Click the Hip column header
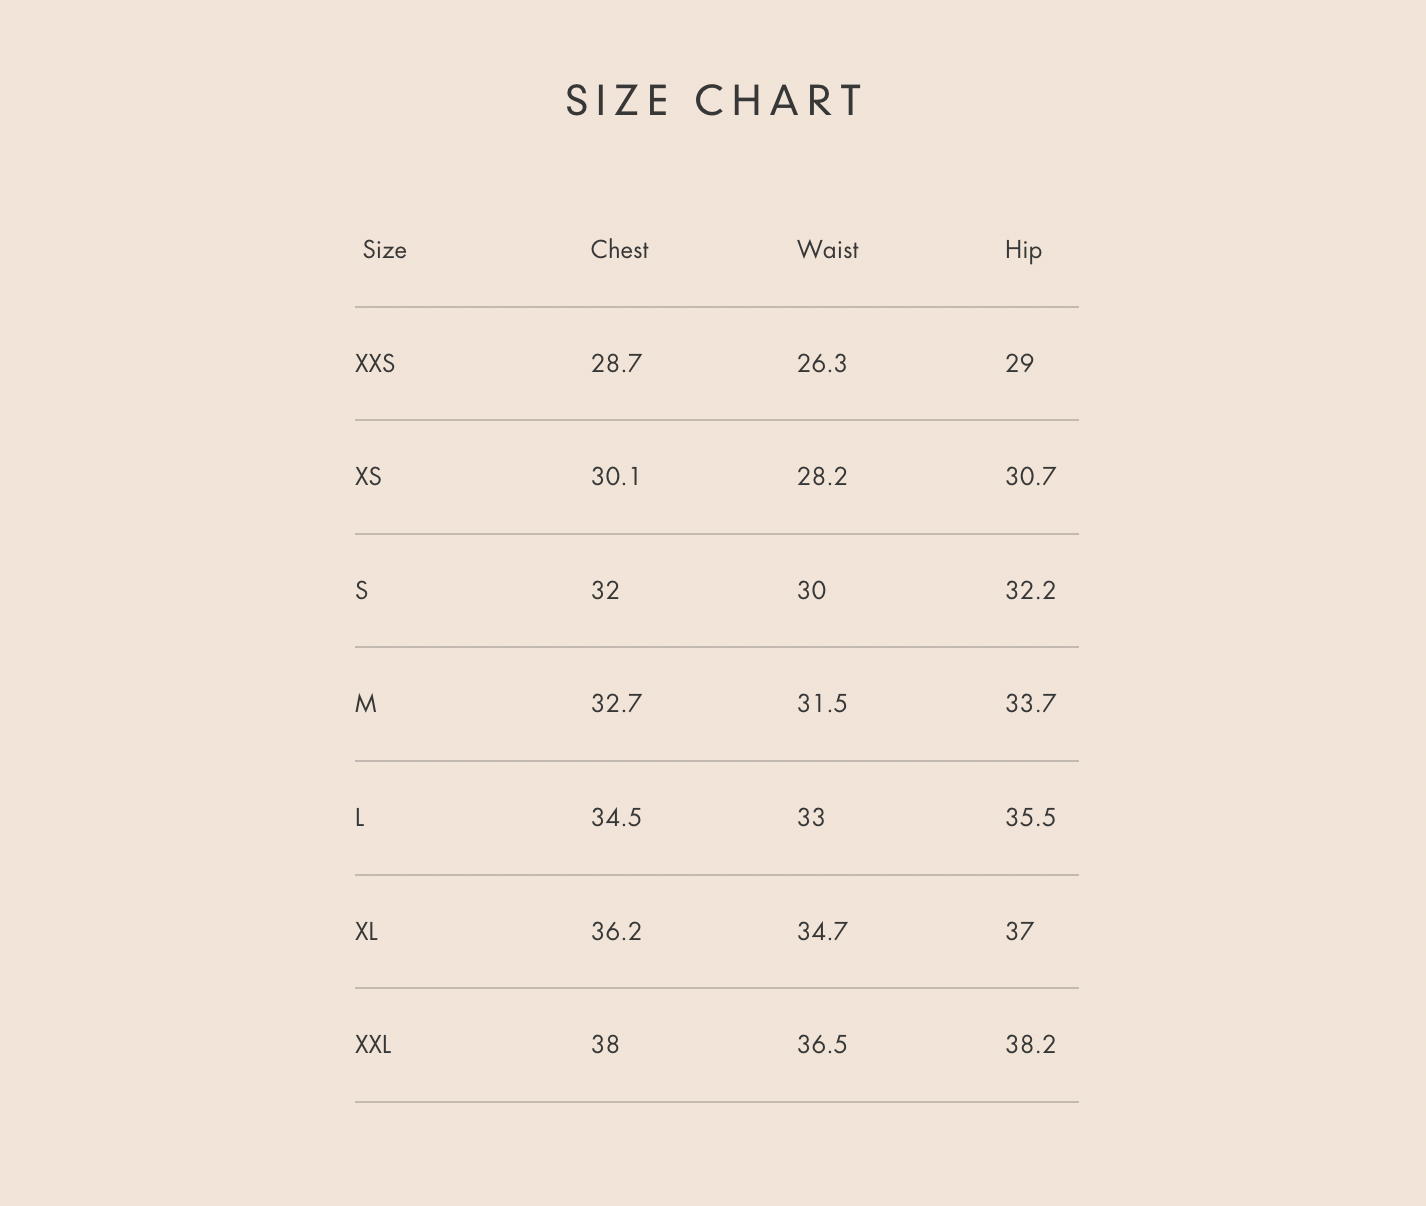The width and height of the screenshot is (1426, 1206). pos(1023,250)
